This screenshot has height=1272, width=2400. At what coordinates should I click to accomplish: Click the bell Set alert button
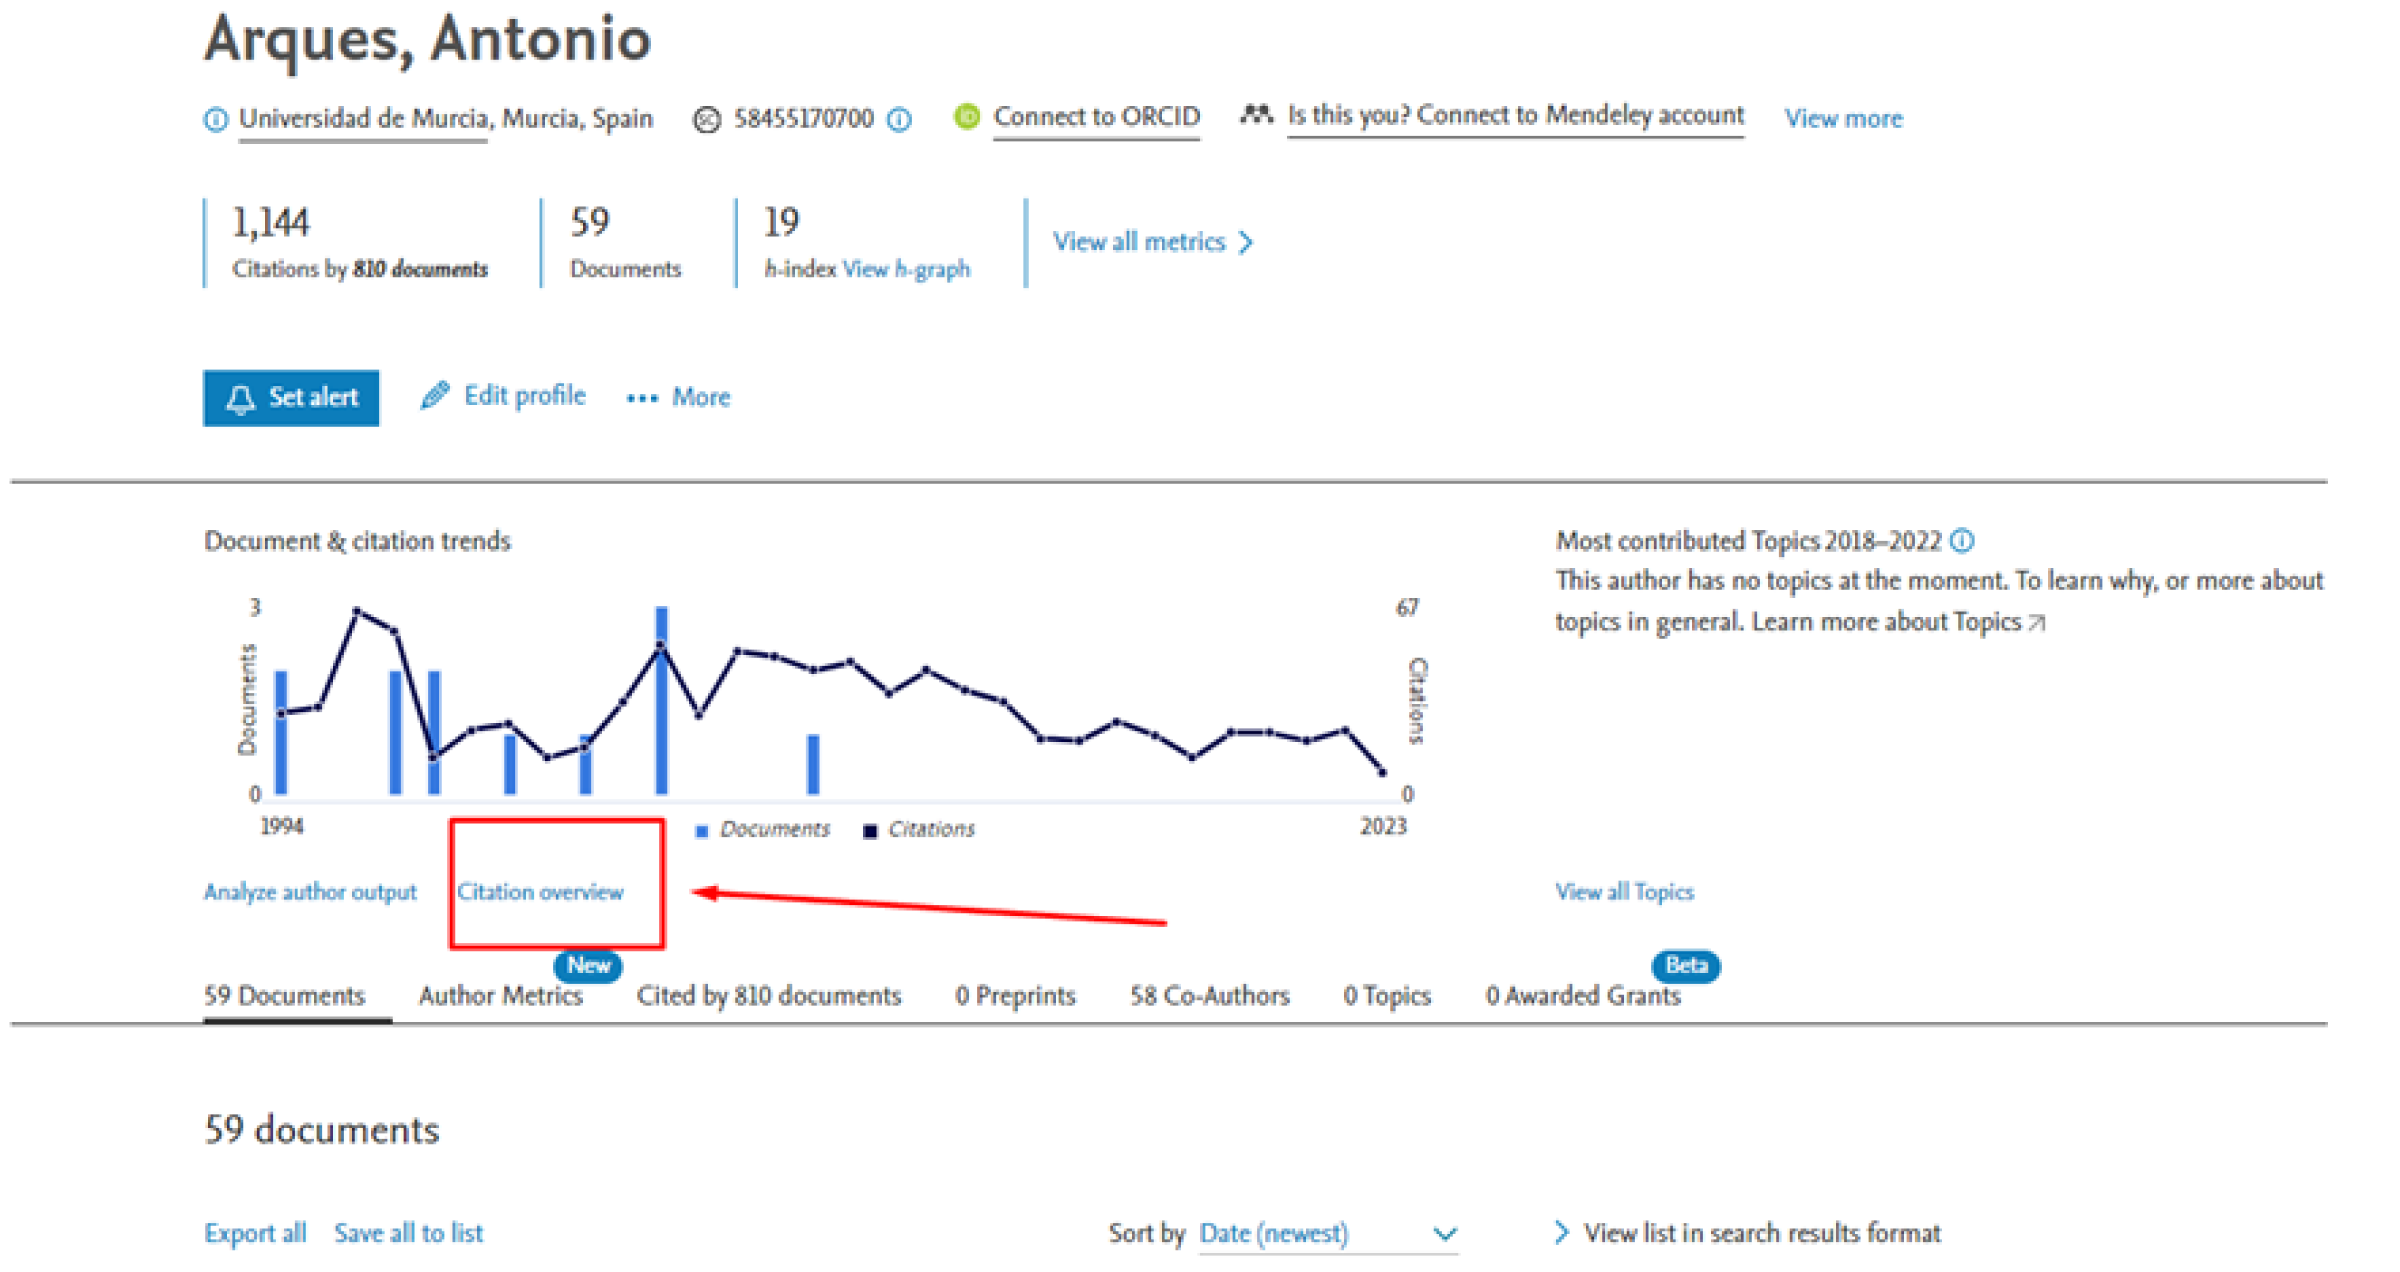[291, 398]
